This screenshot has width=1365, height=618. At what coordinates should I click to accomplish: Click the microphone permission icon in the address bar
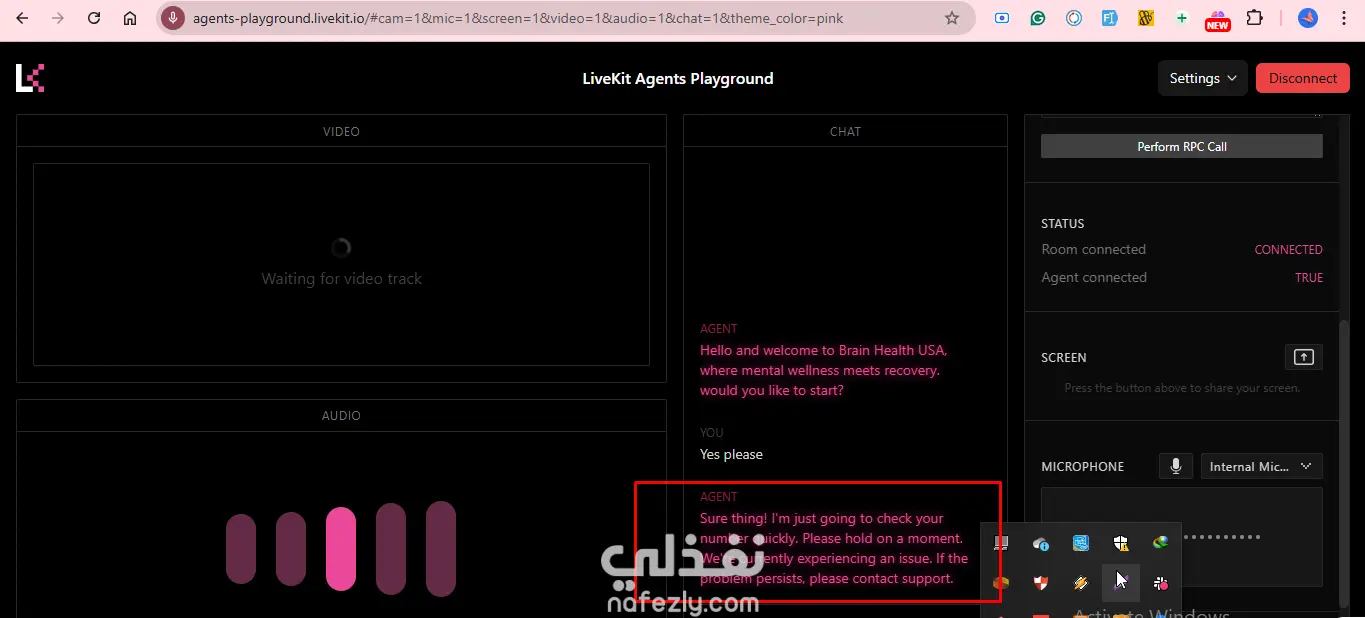174,18
